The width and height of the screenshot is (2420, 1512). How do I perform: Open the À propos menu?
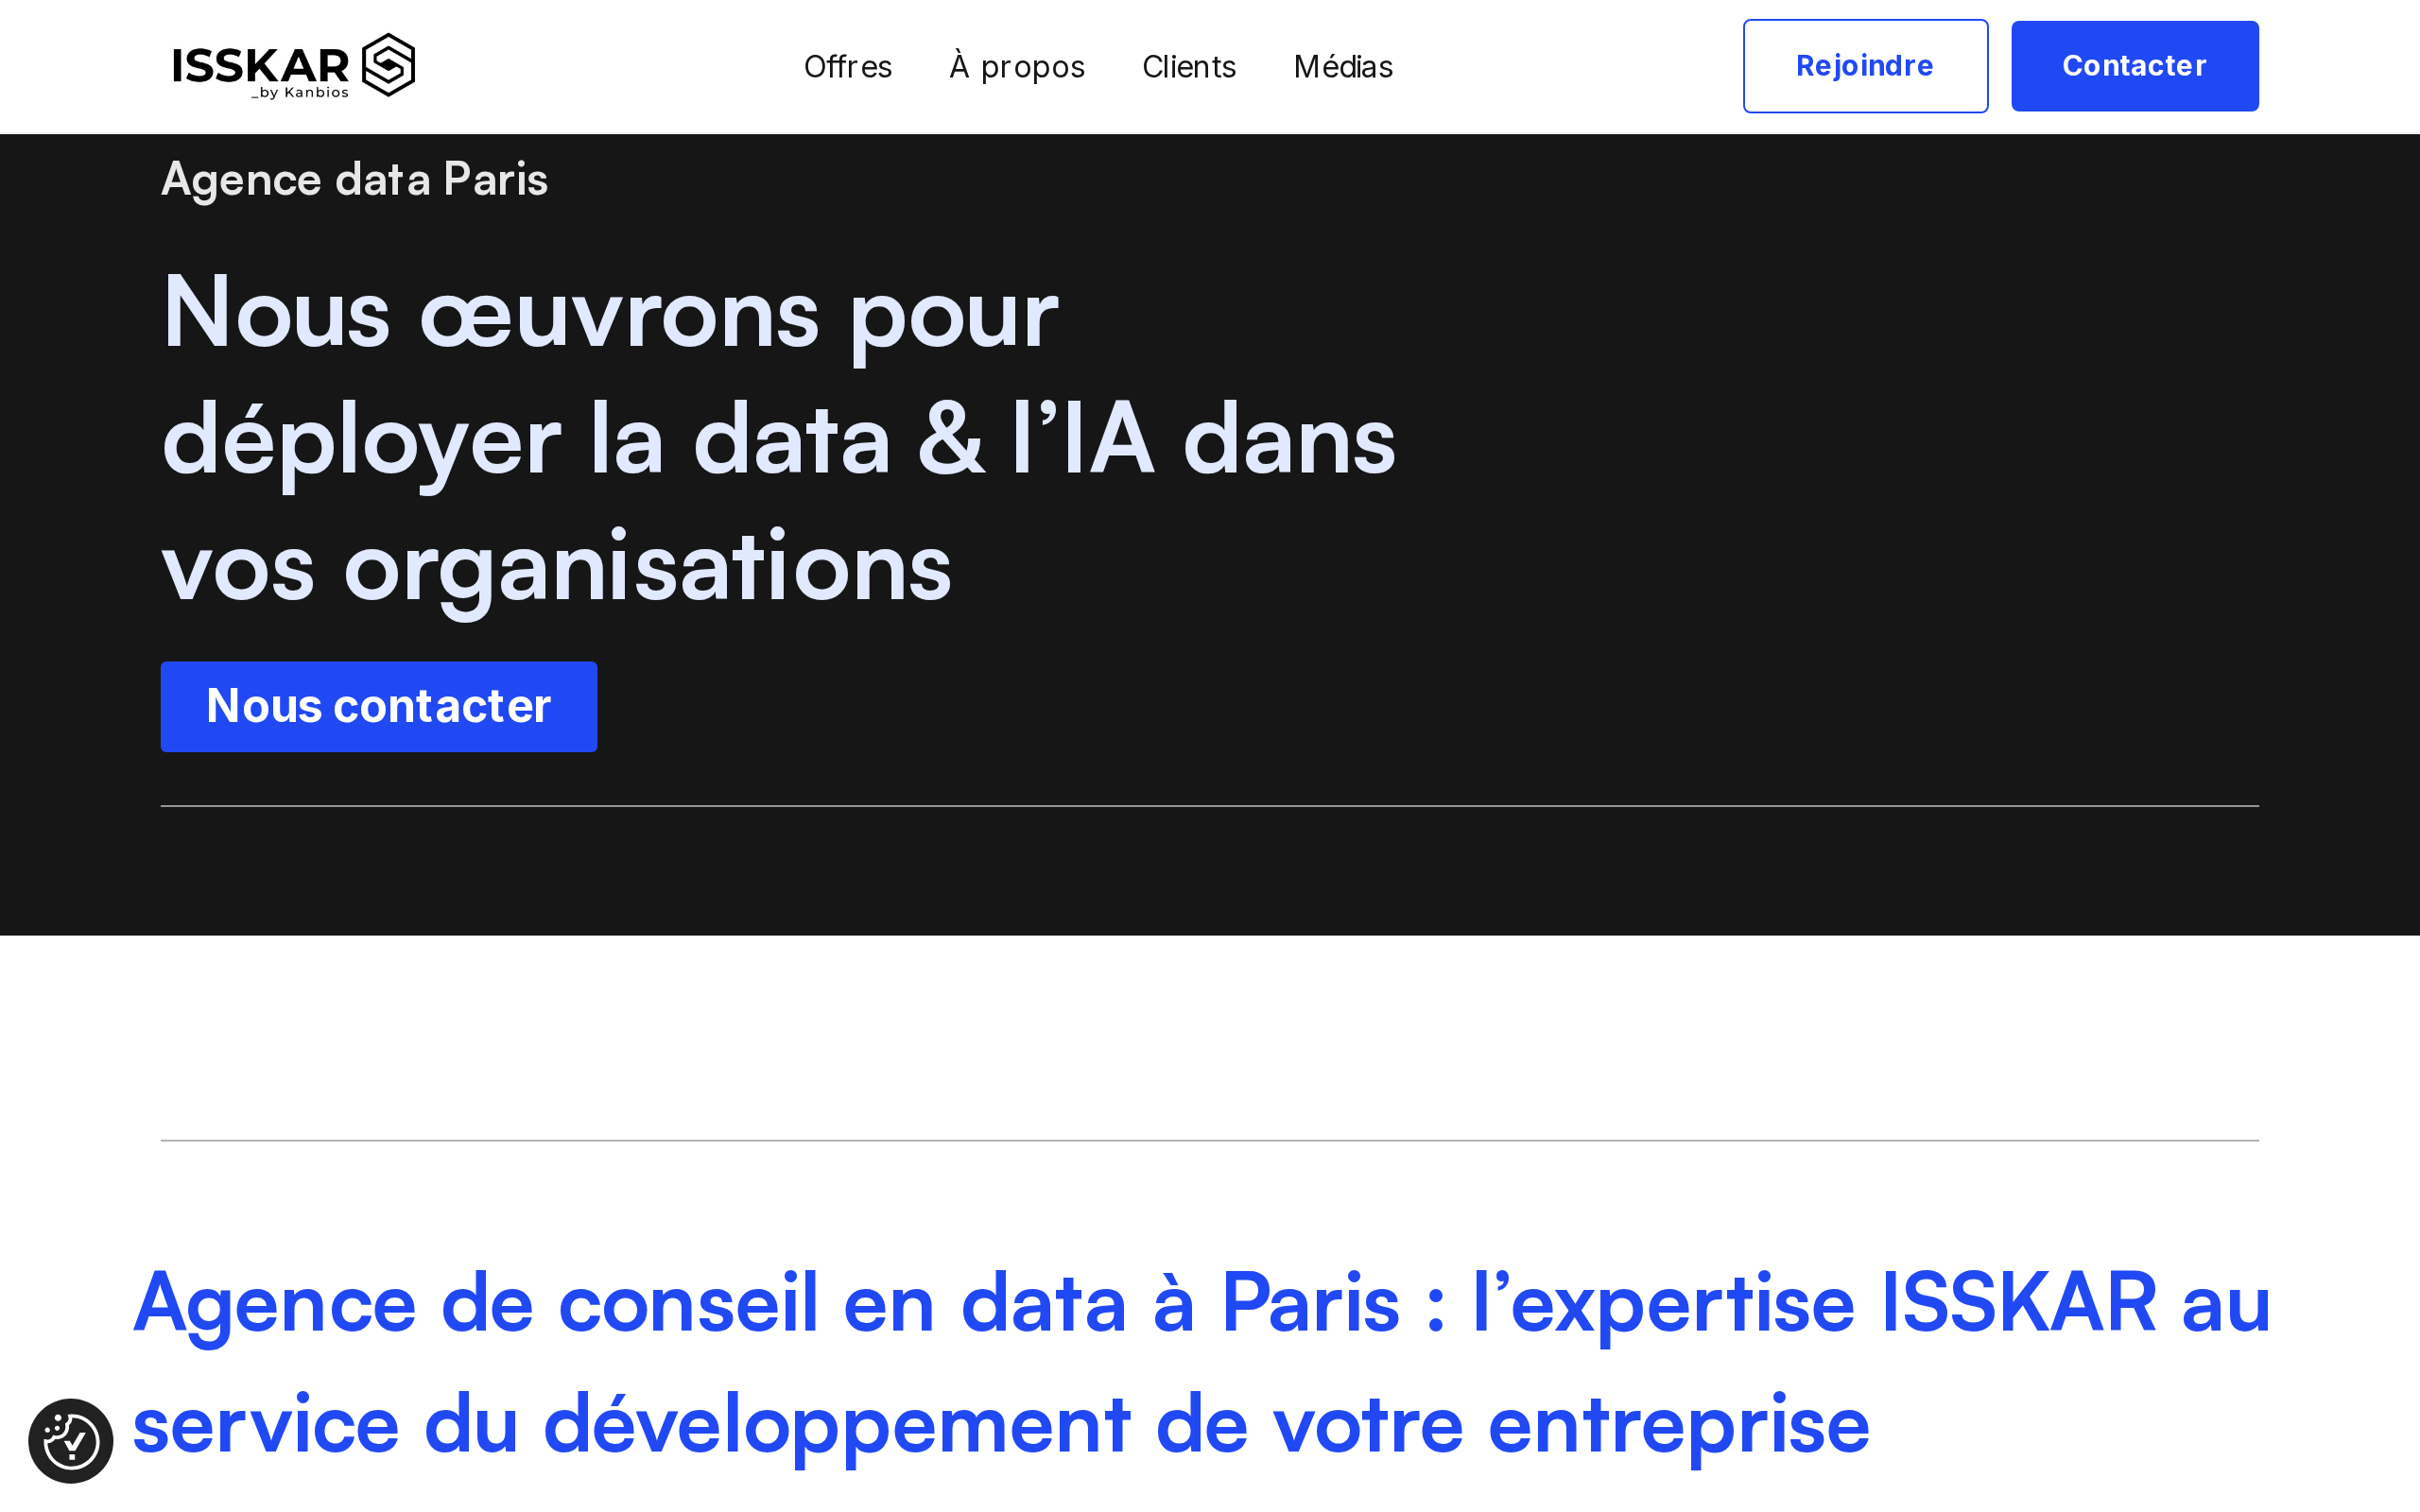pyautogui.click(x=1017, y=66)
